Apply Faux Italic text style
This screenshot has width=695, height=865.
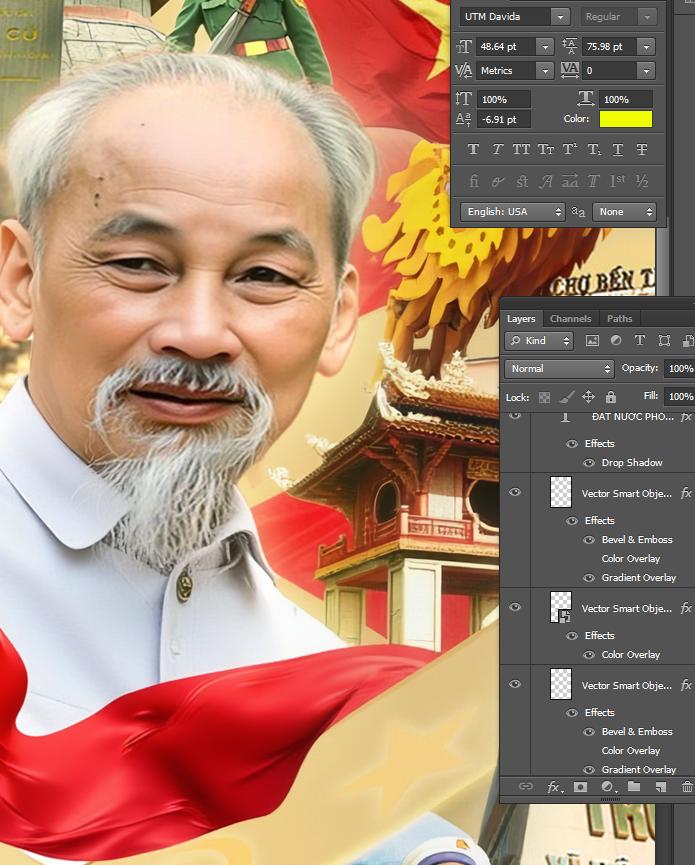pyautogui.click(x=497, y=150)
